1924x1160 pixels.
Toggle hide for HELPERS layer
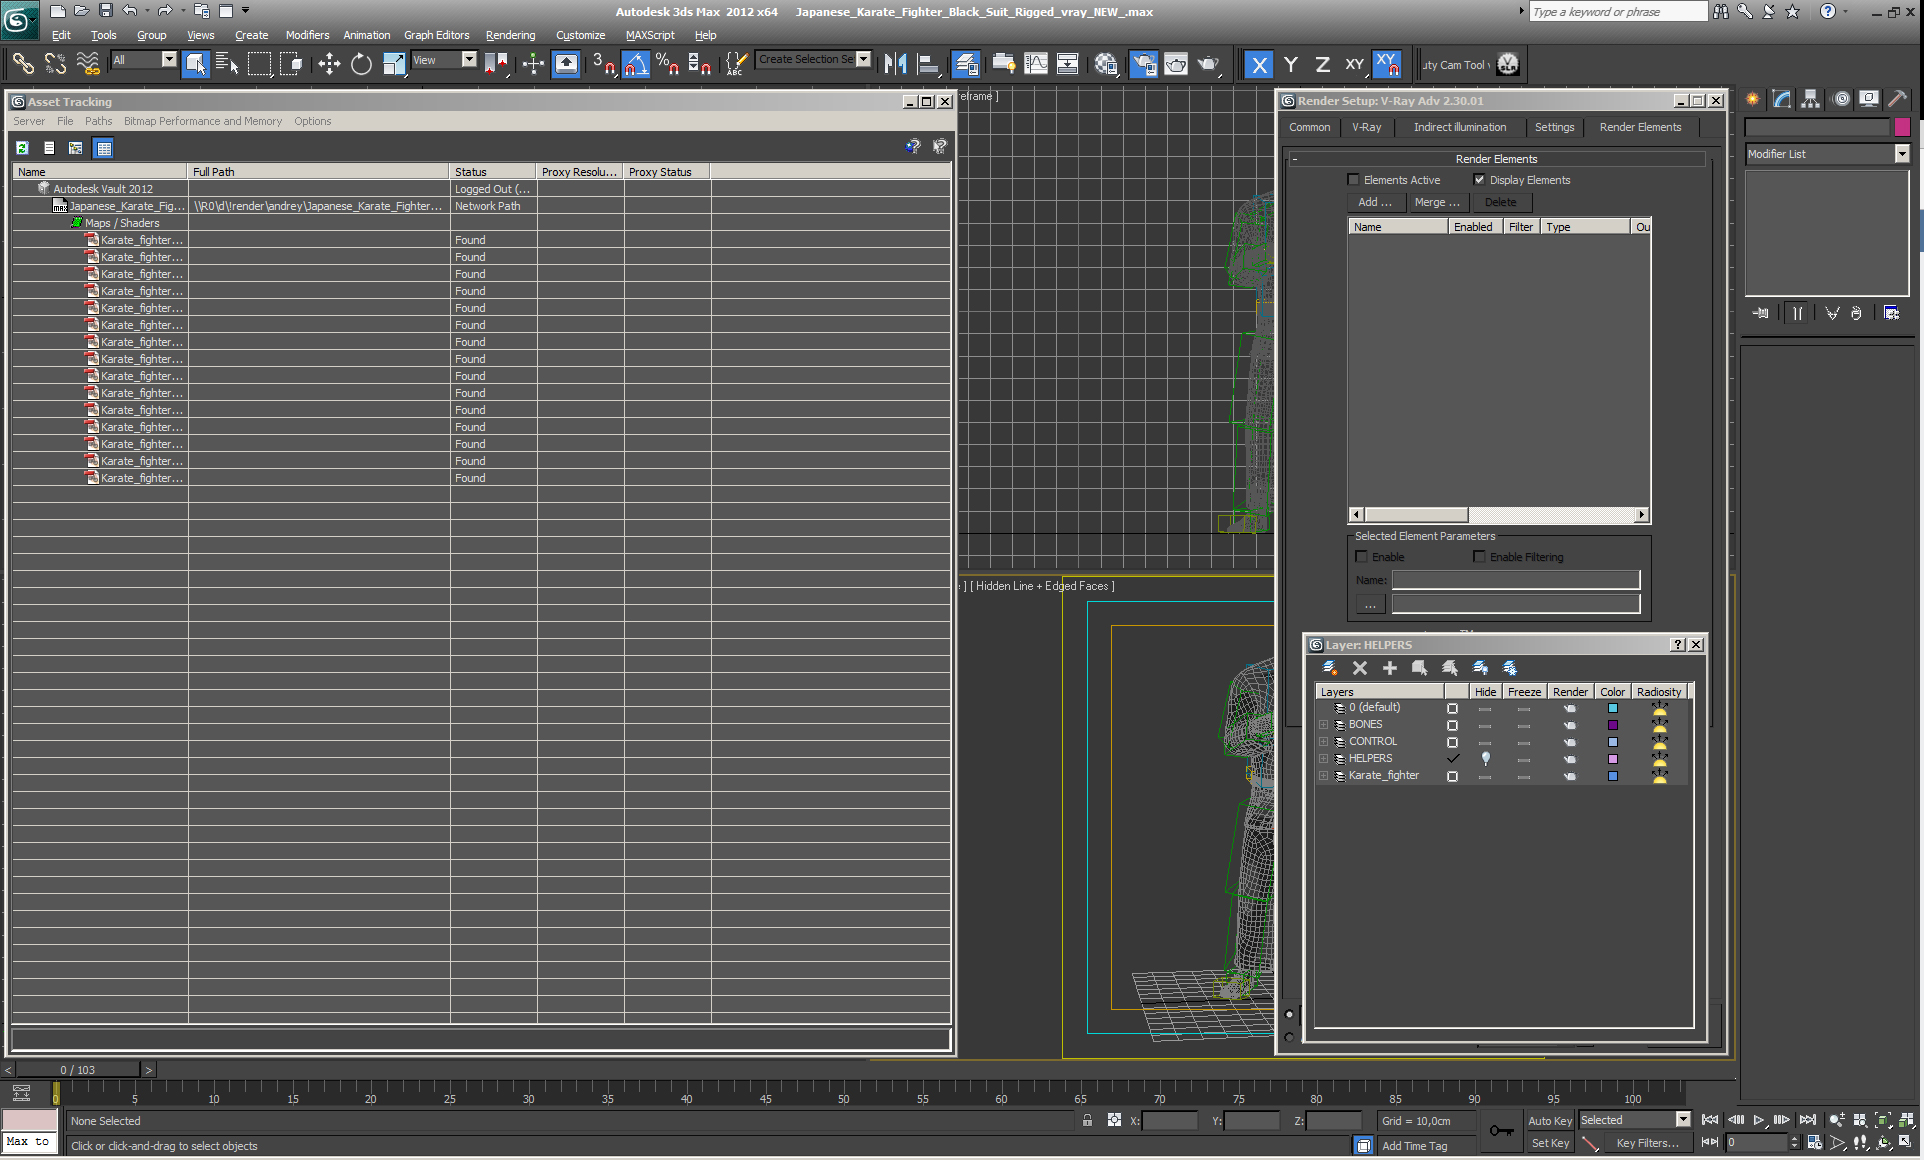[x=1485, y=759]
